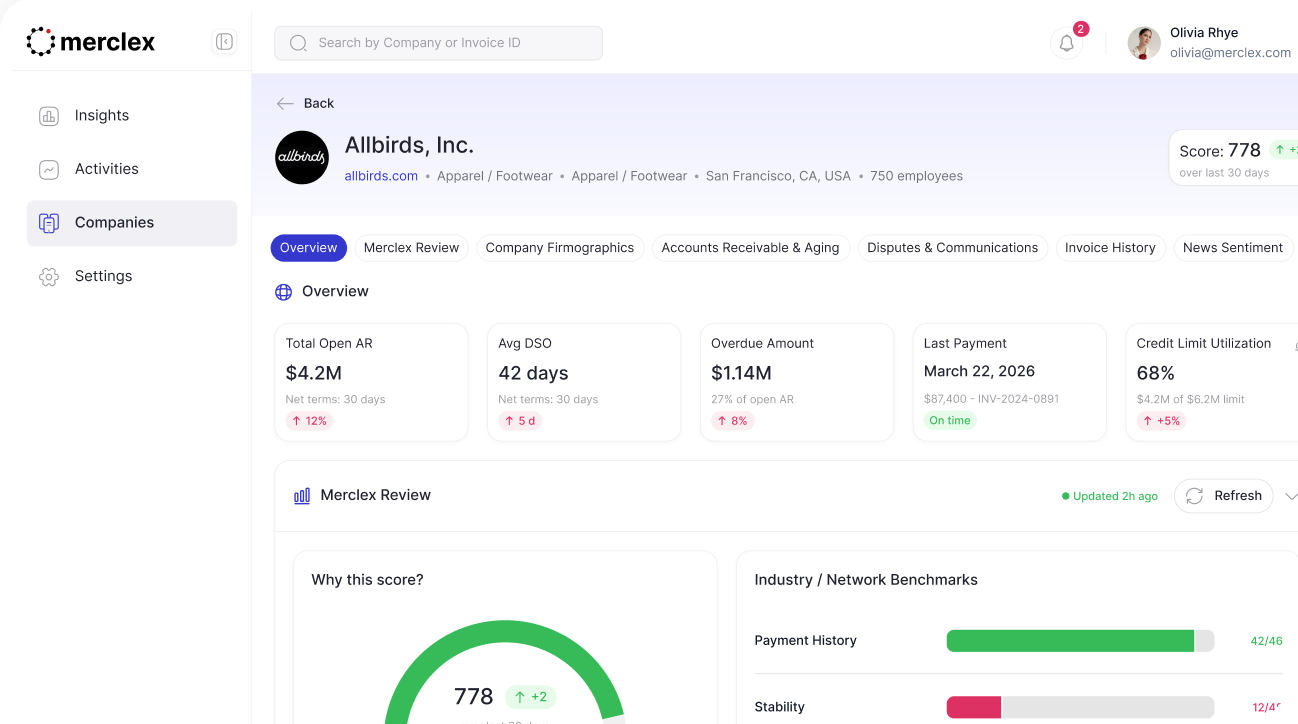The height and width of the screenshot is (724, 1298).
Task: Click Olivia Rhye's avatar photo
Action: (x=1144, y=43)
